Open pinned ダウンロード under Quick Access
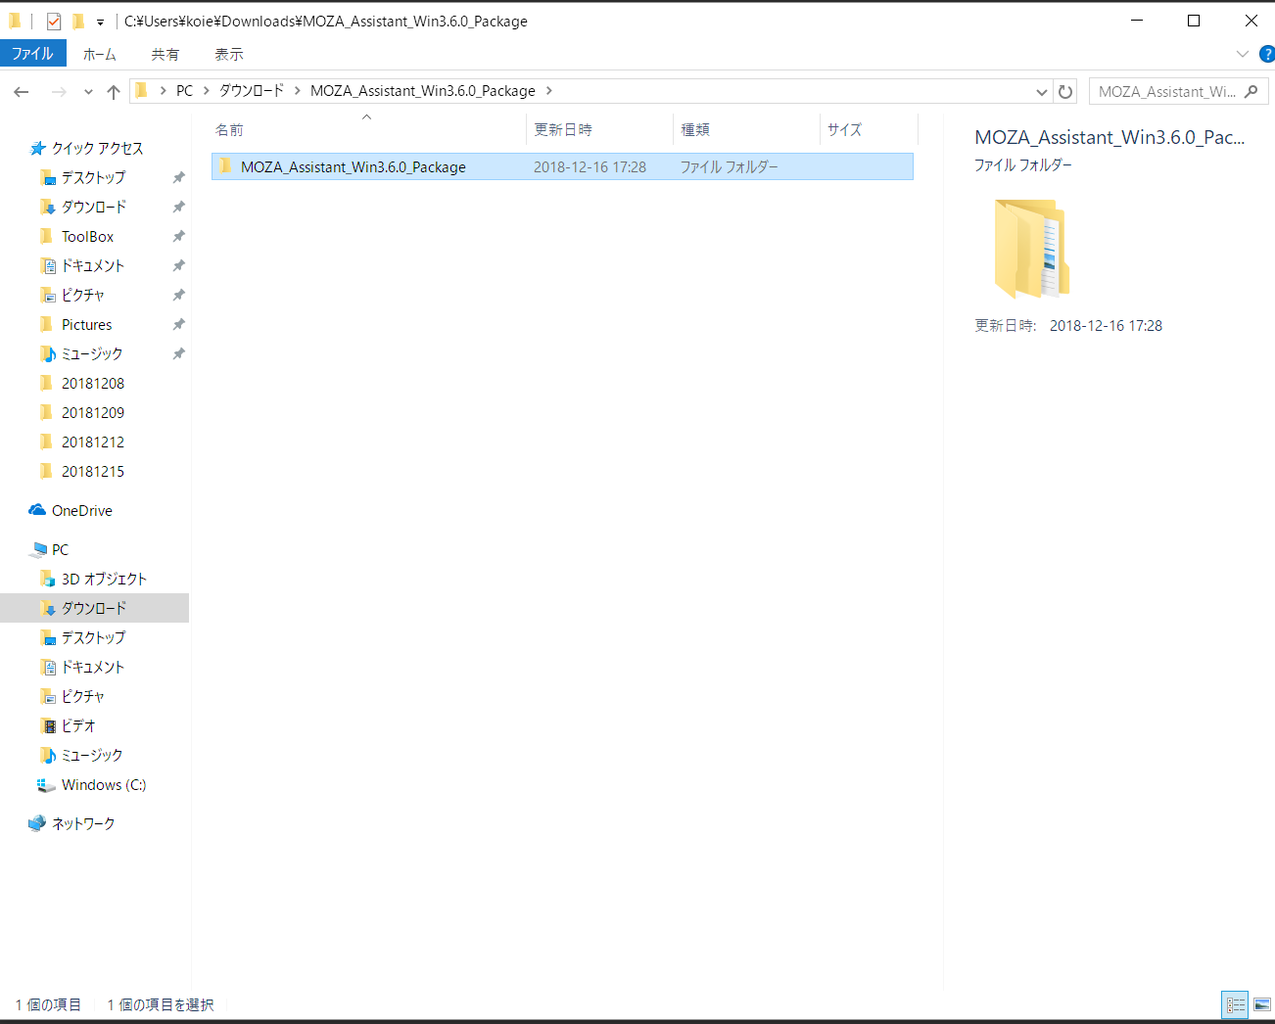The height and width of the screenshot is (1024, 1275). (94, 207)
